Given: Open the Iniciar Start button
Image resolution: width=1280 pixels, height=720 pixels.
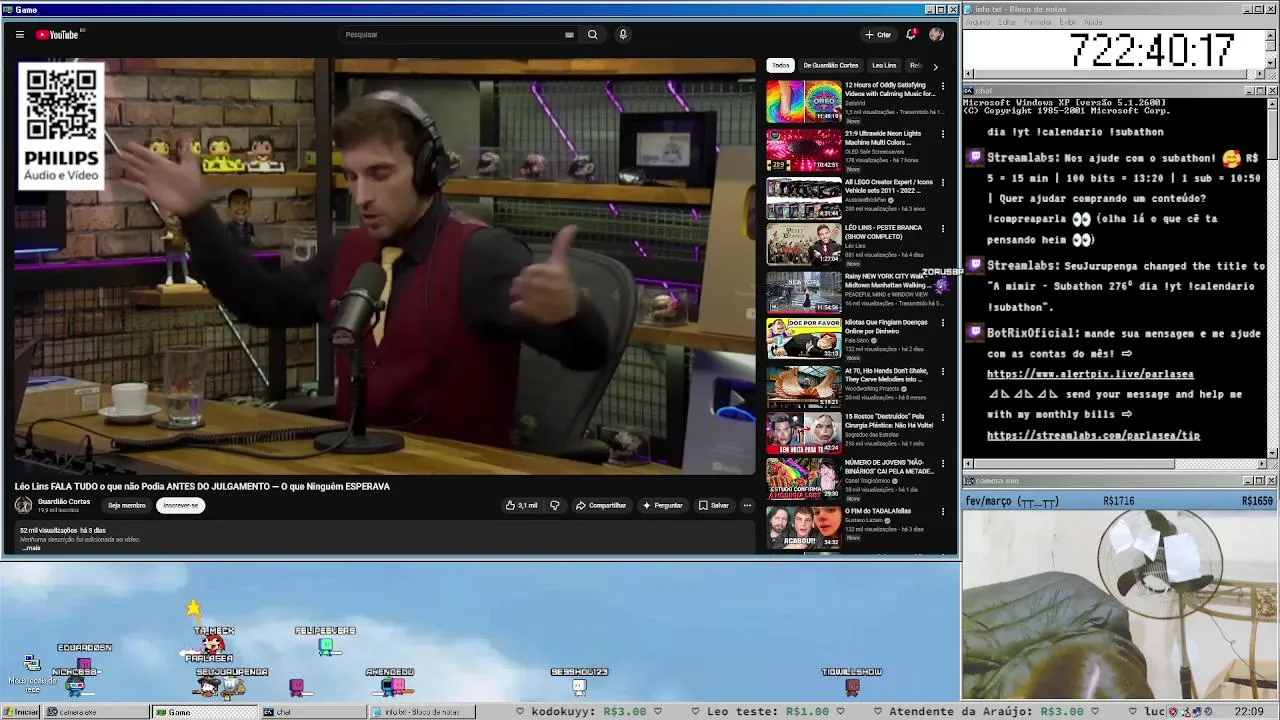Looking at the screenshot, I should (x=20, y=712).
